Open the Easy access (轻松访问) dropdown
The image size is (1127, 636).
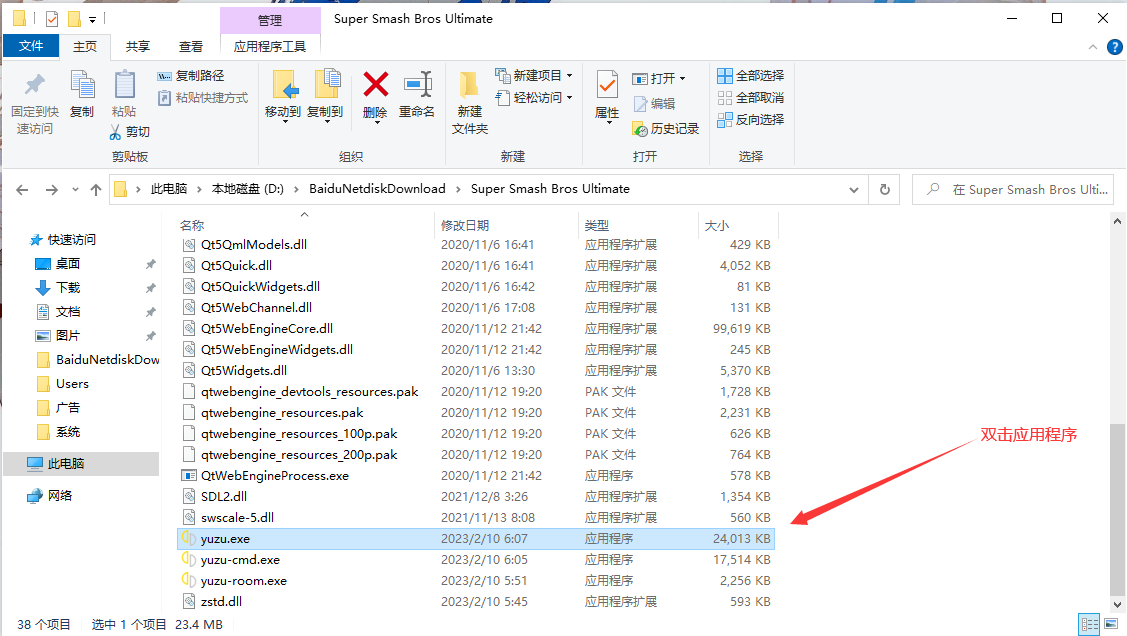point(534,98)
